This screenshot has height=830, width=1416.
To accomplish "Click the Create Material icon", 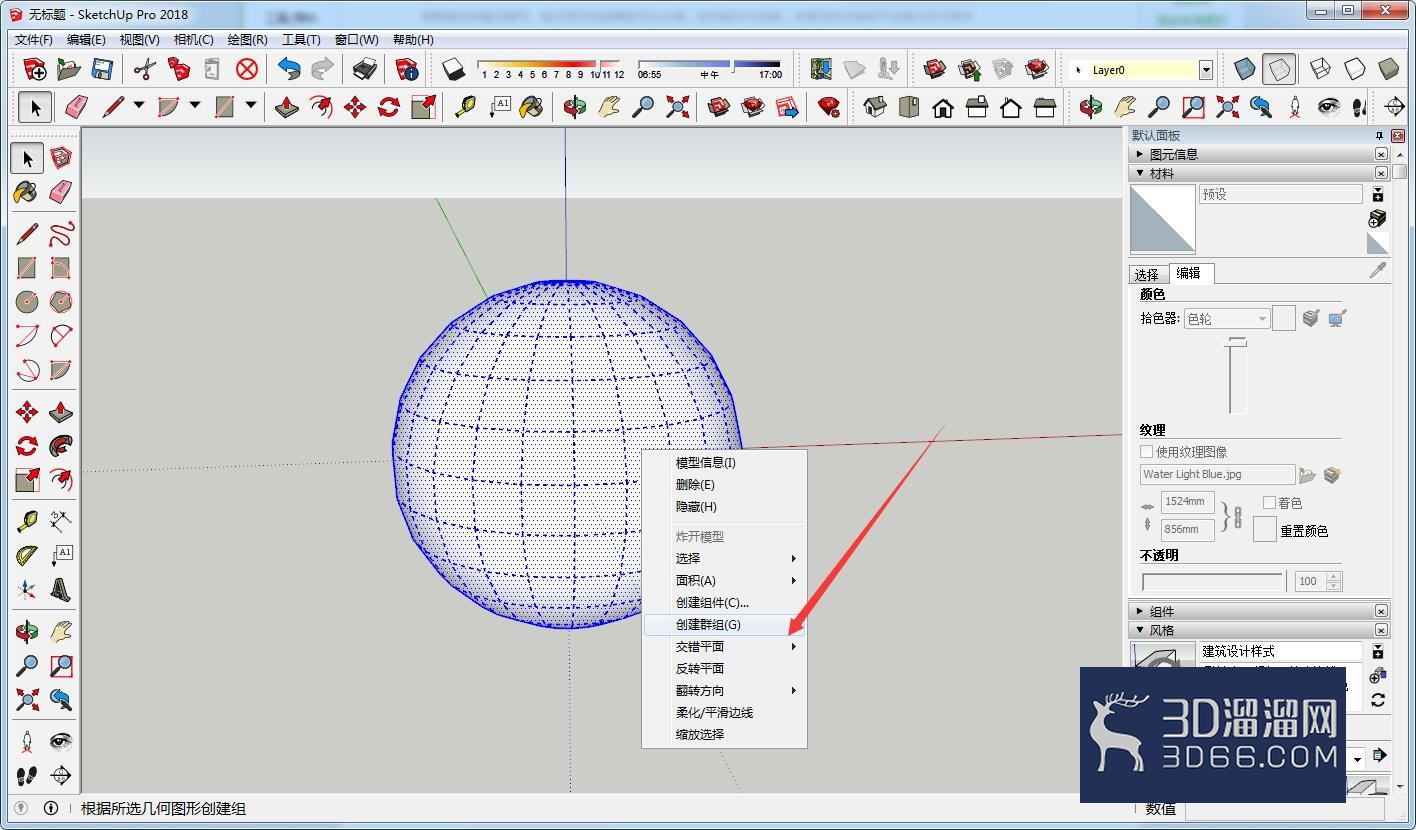I will point(1377,218).
